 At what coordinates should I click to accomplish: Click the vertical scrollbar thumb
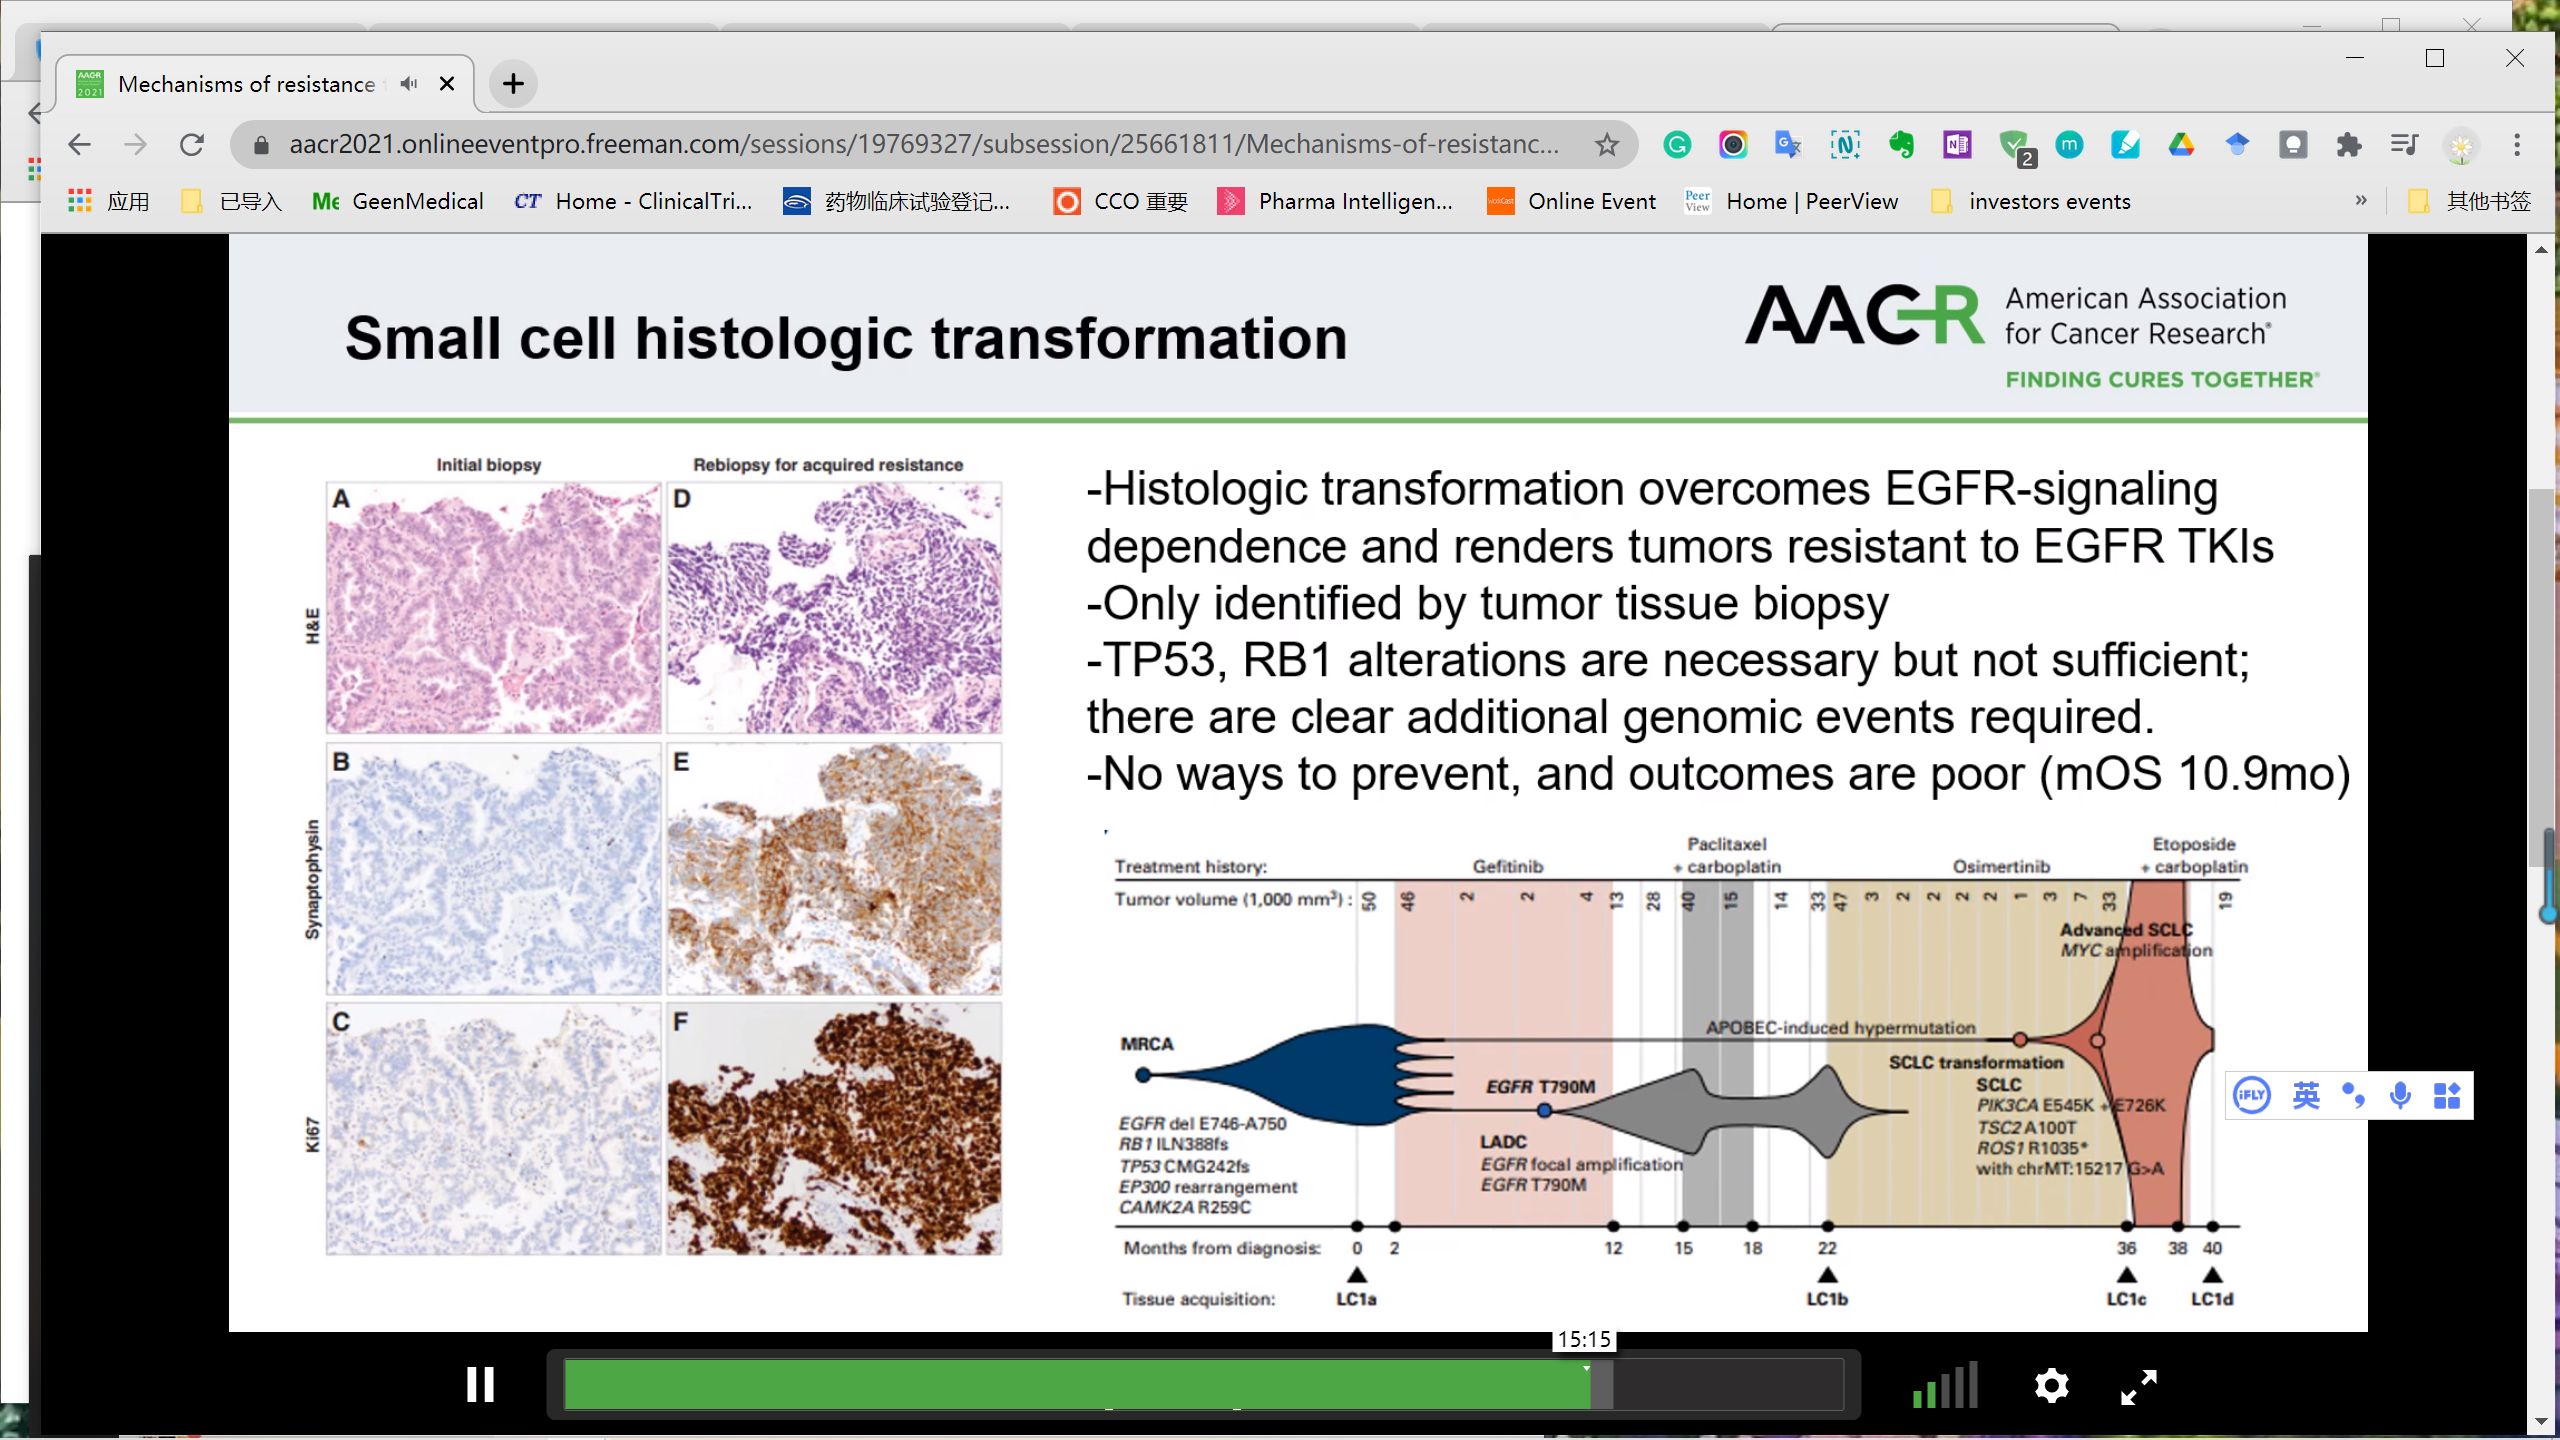2541,678
